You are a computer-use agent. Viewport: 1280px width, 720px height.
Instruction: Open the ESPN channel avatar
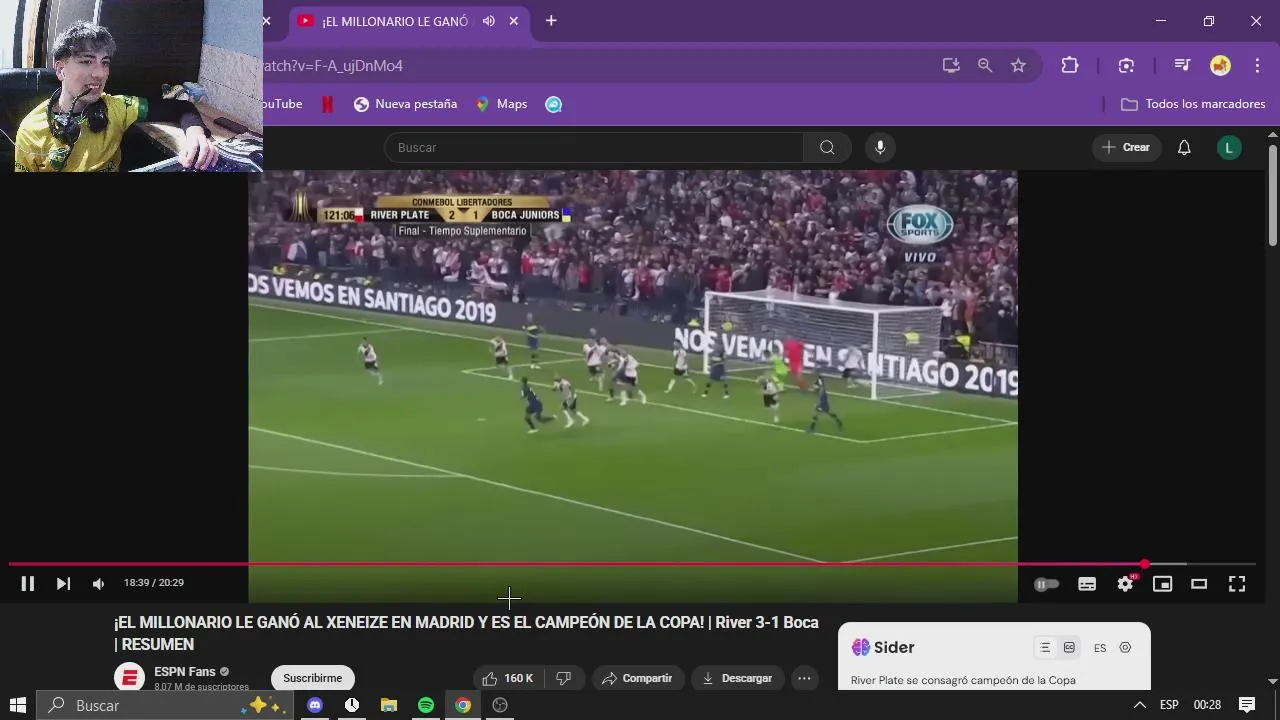129,677
